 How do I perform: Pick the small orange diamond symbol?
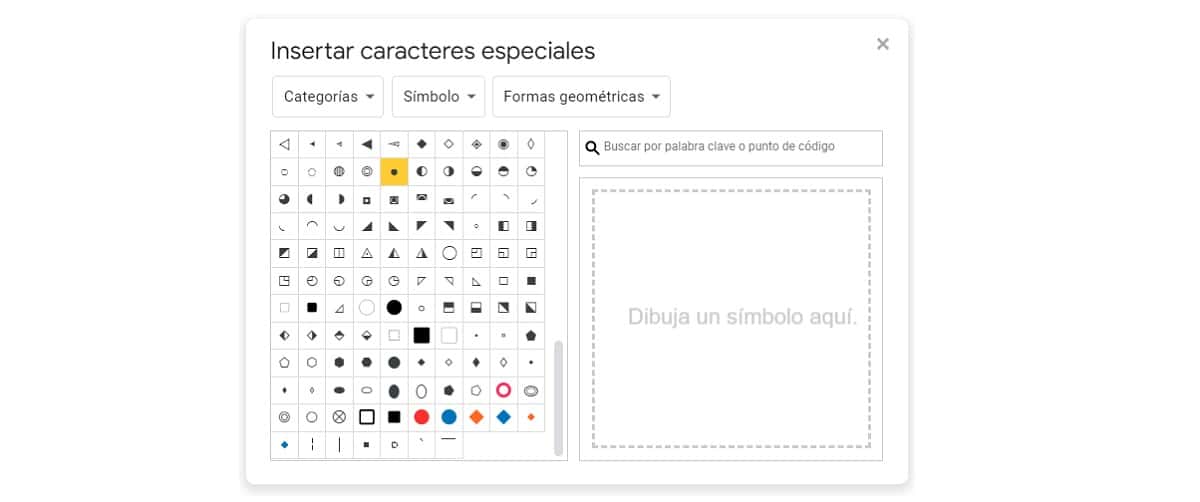click(x=531, y=417)
